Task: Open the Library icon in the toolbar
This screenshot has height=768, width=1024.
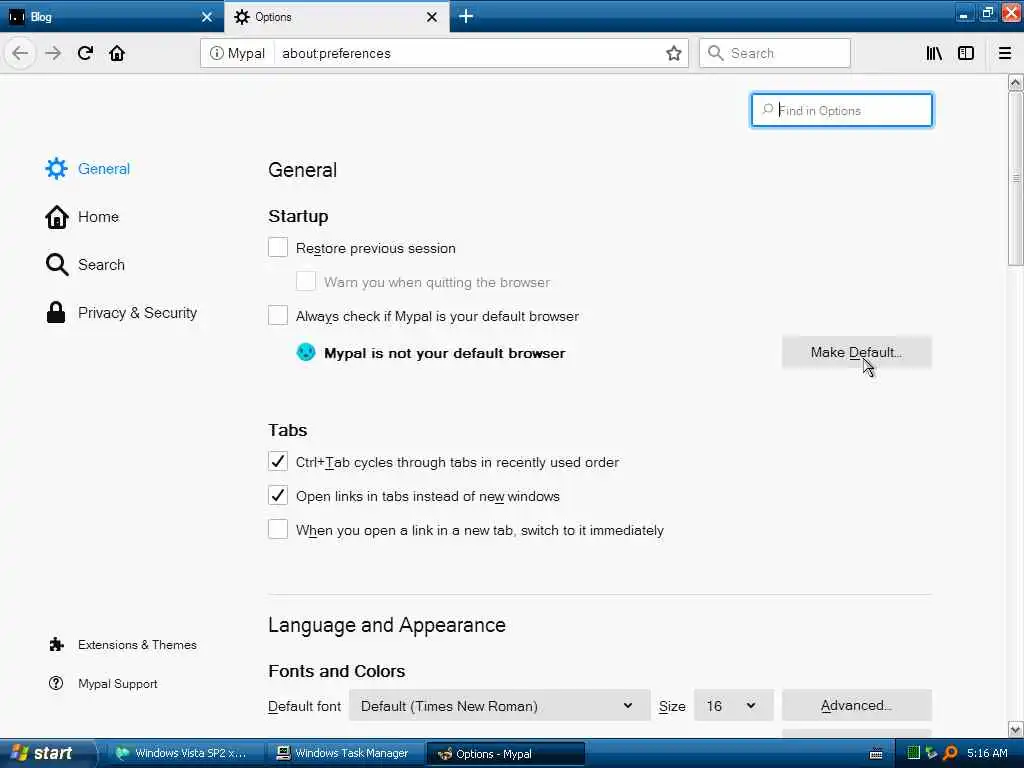Action: 934,53
